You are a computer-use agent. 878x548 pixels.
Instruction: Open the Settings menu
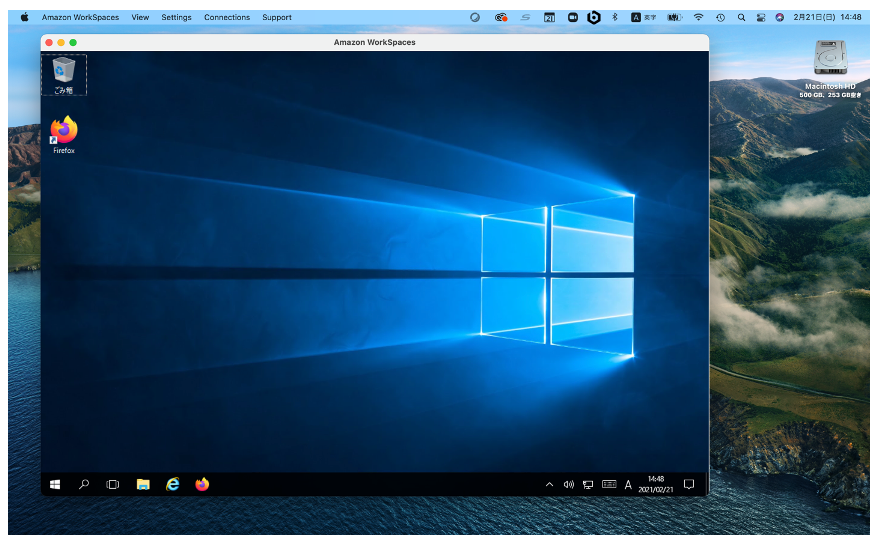pyautogui.click(x=176, y=17)
